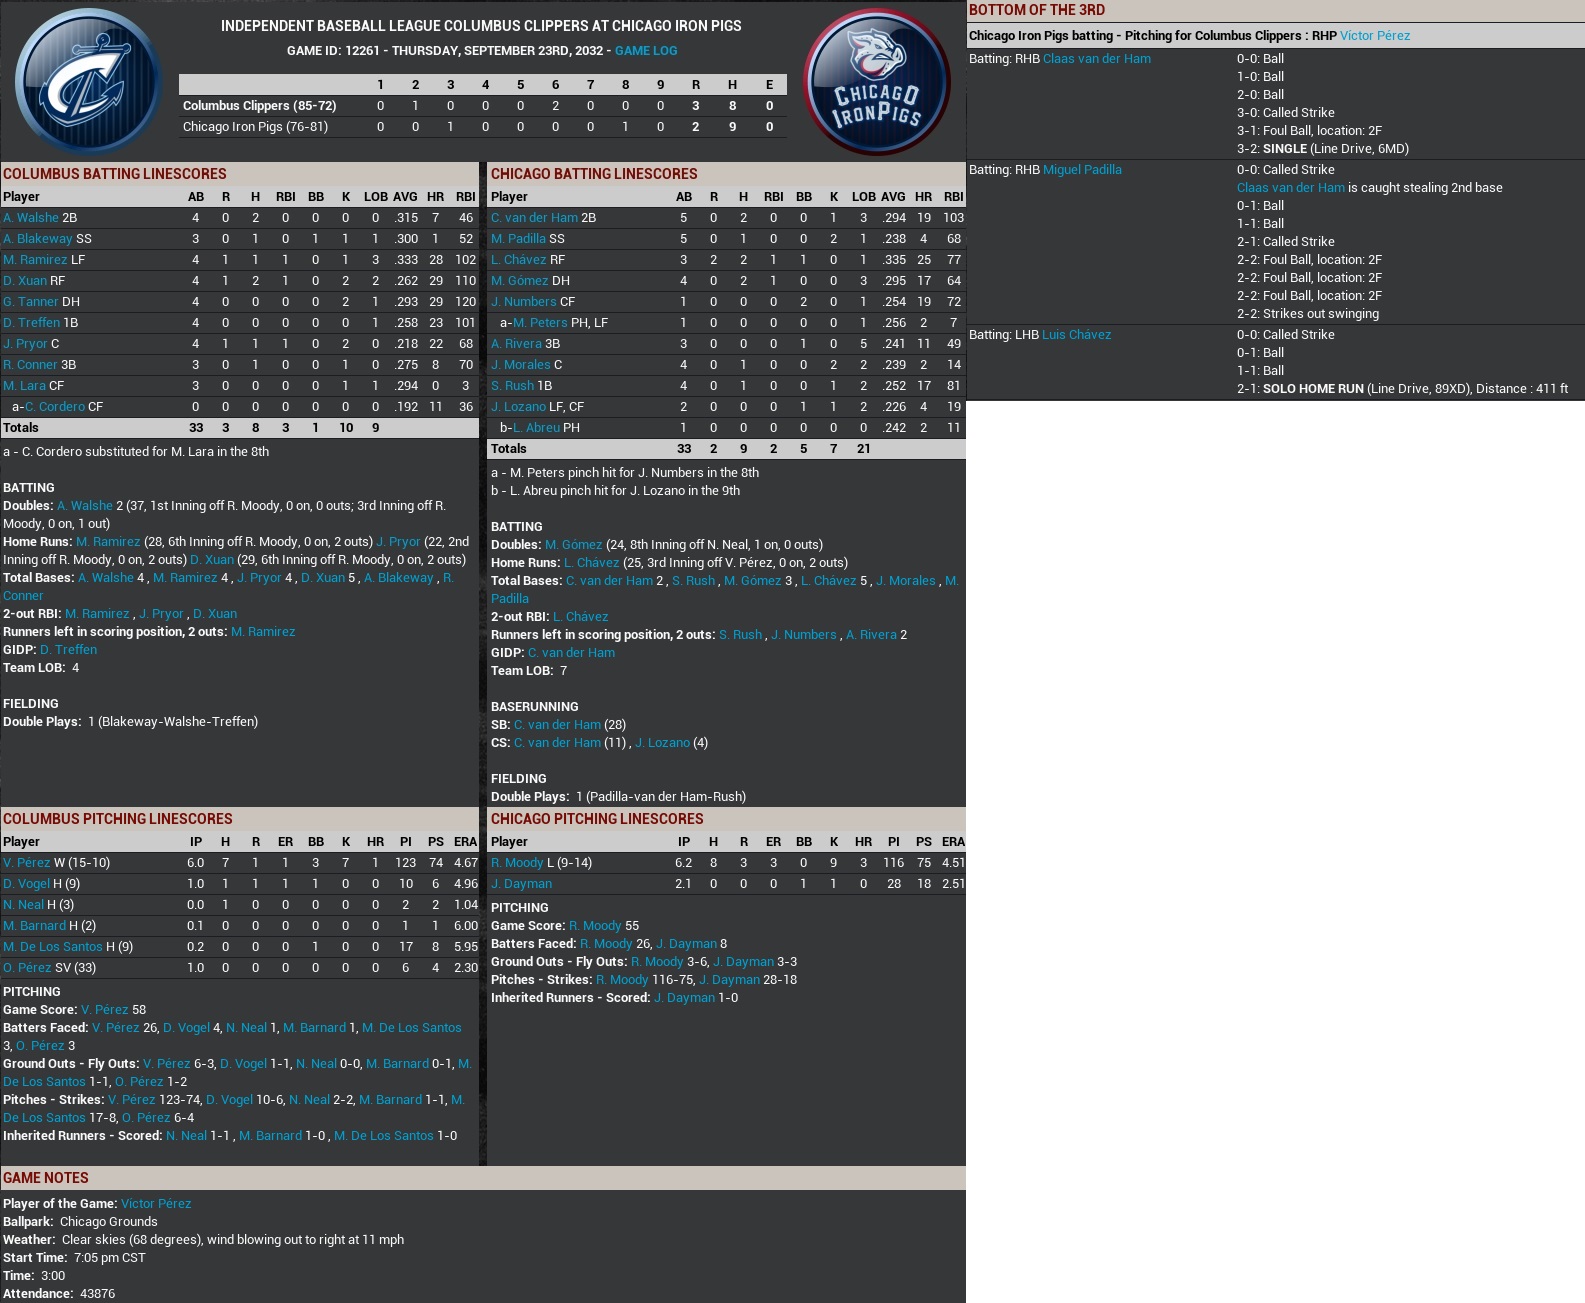Open L. Abreu PH player link
The image size is (1585, 1303).
pos(536,428)
